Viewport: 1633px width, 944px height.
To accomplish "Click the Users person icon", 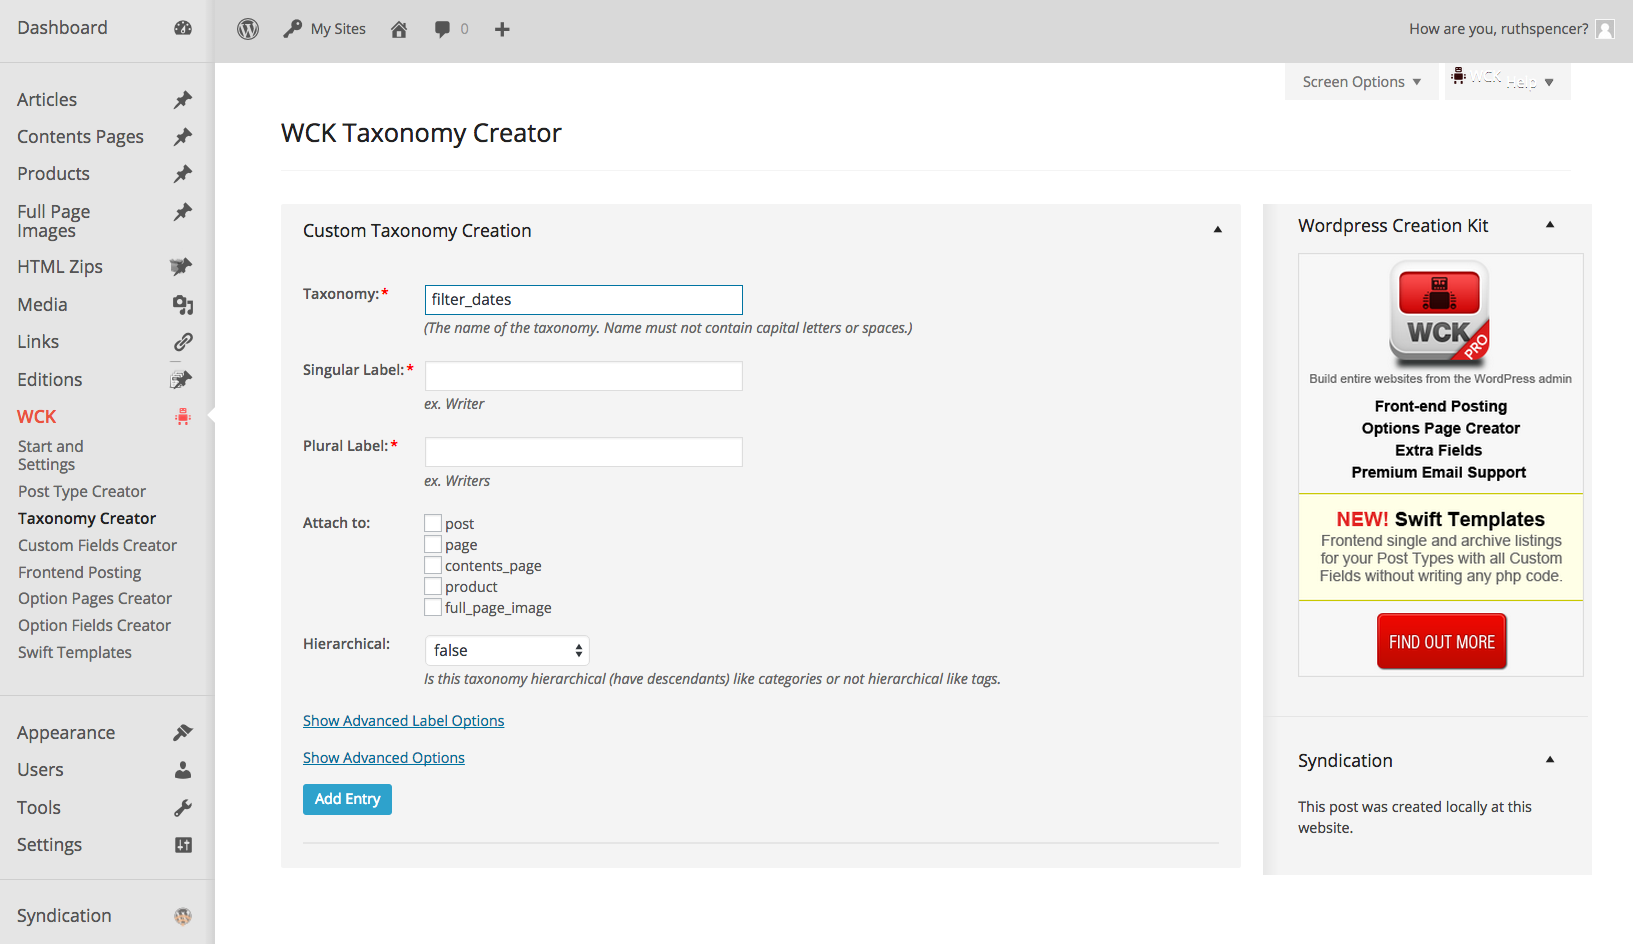I will tap(183, 770).
